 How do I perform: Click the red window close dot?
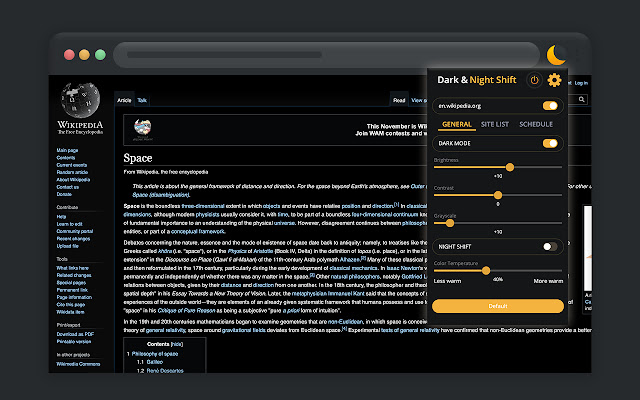click(69, 55)
